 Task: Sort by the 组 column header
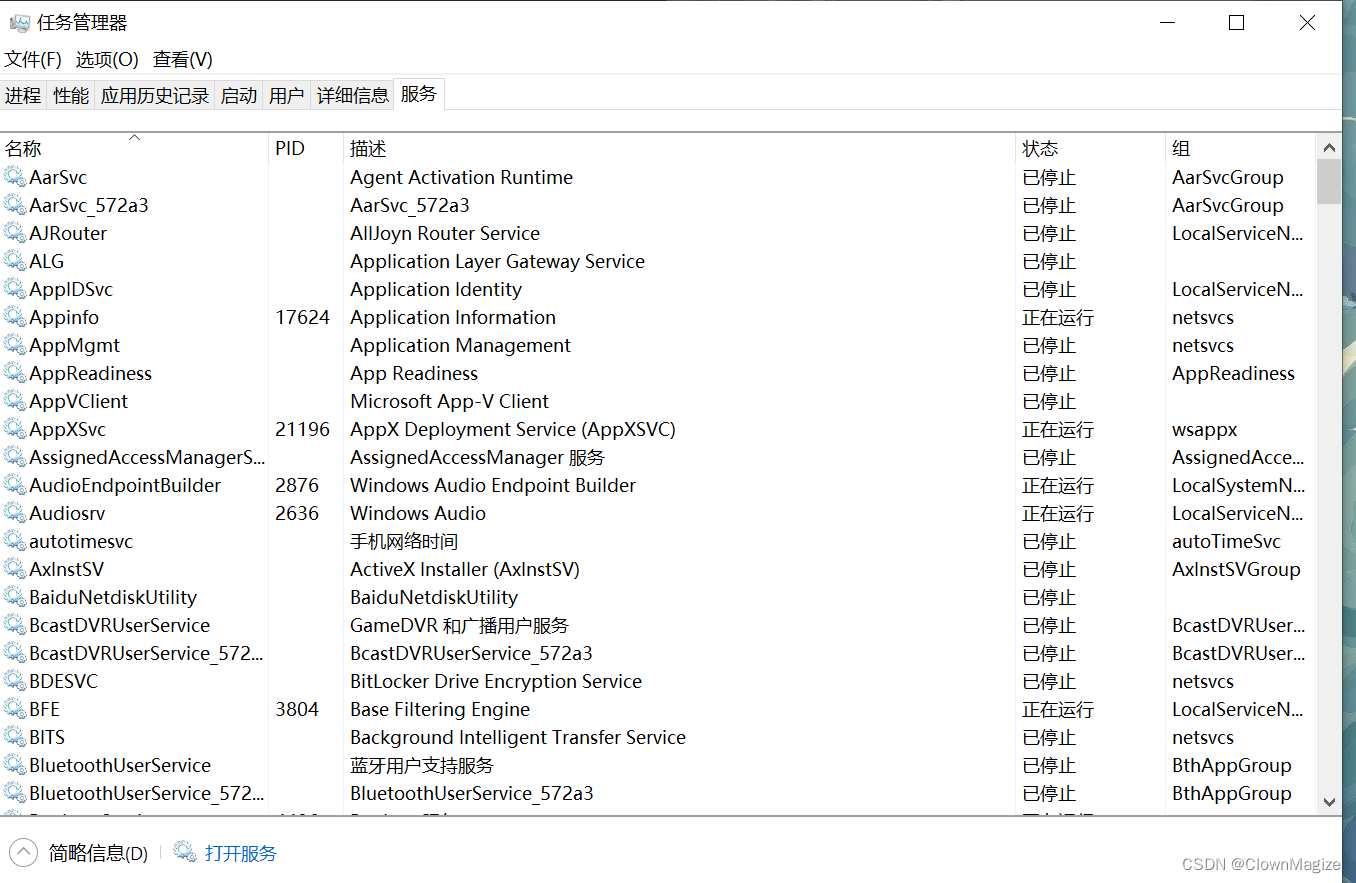(x=1240, y=148)
